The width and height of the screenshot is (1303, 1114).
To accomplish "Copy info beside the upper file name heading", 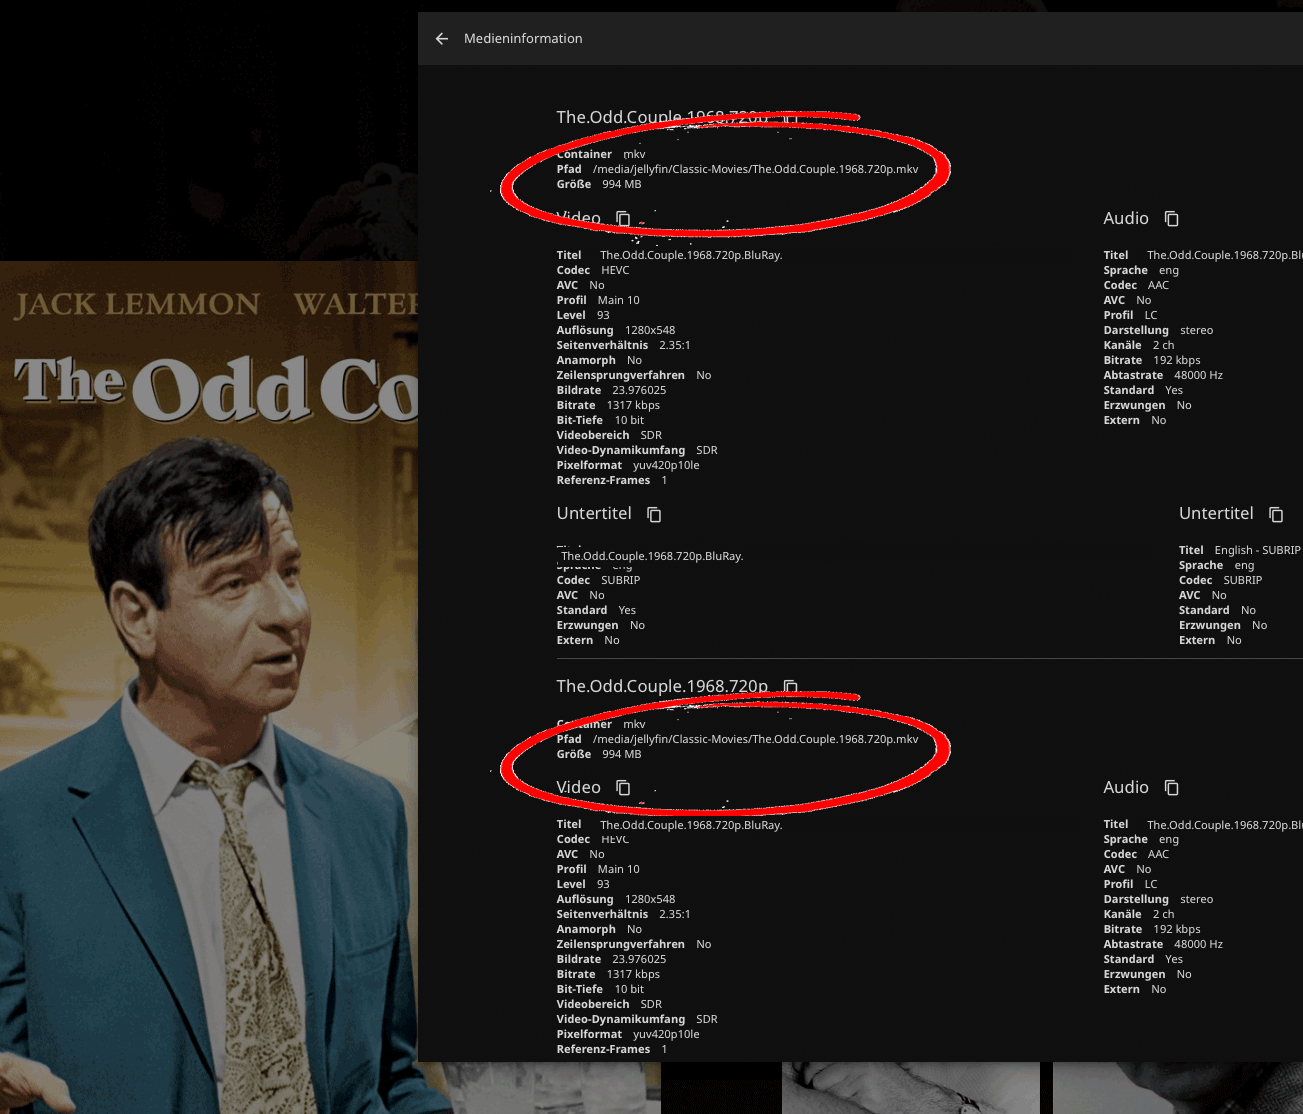I will (790, 118).
